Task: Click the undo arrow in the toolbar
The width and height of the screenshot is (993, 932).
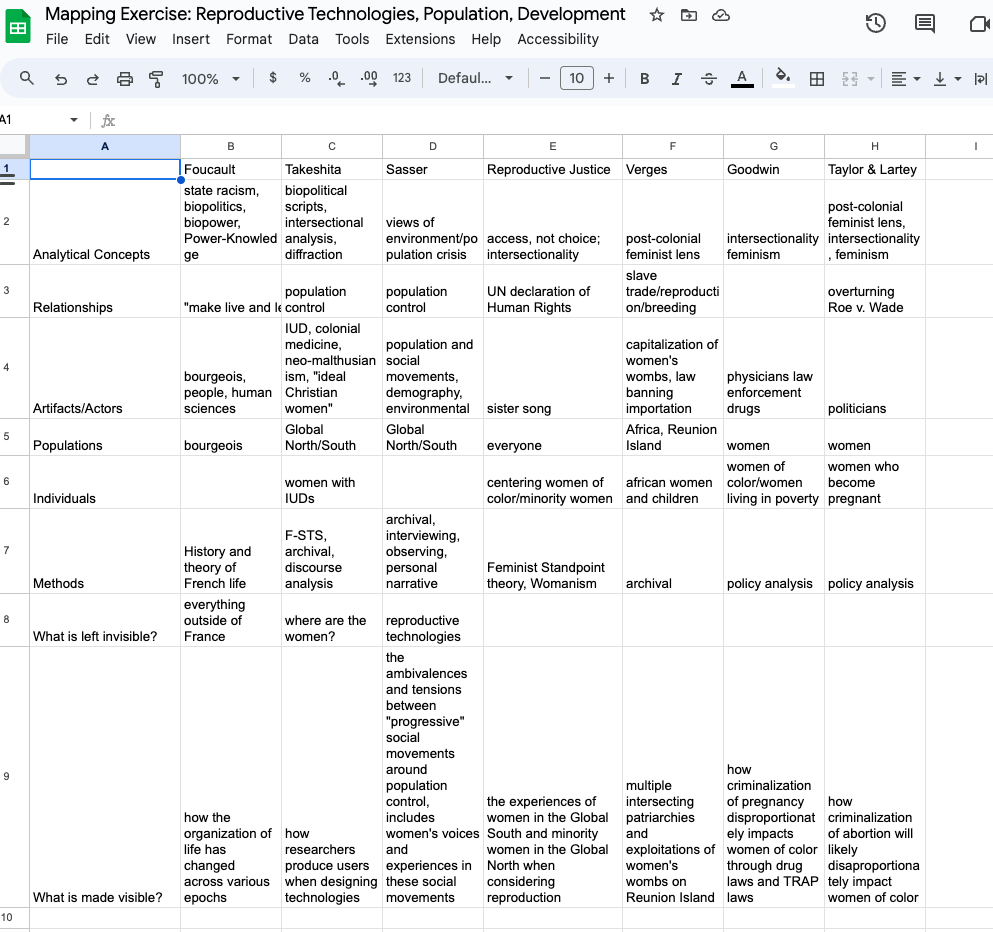Action: (x=61, y=79)
